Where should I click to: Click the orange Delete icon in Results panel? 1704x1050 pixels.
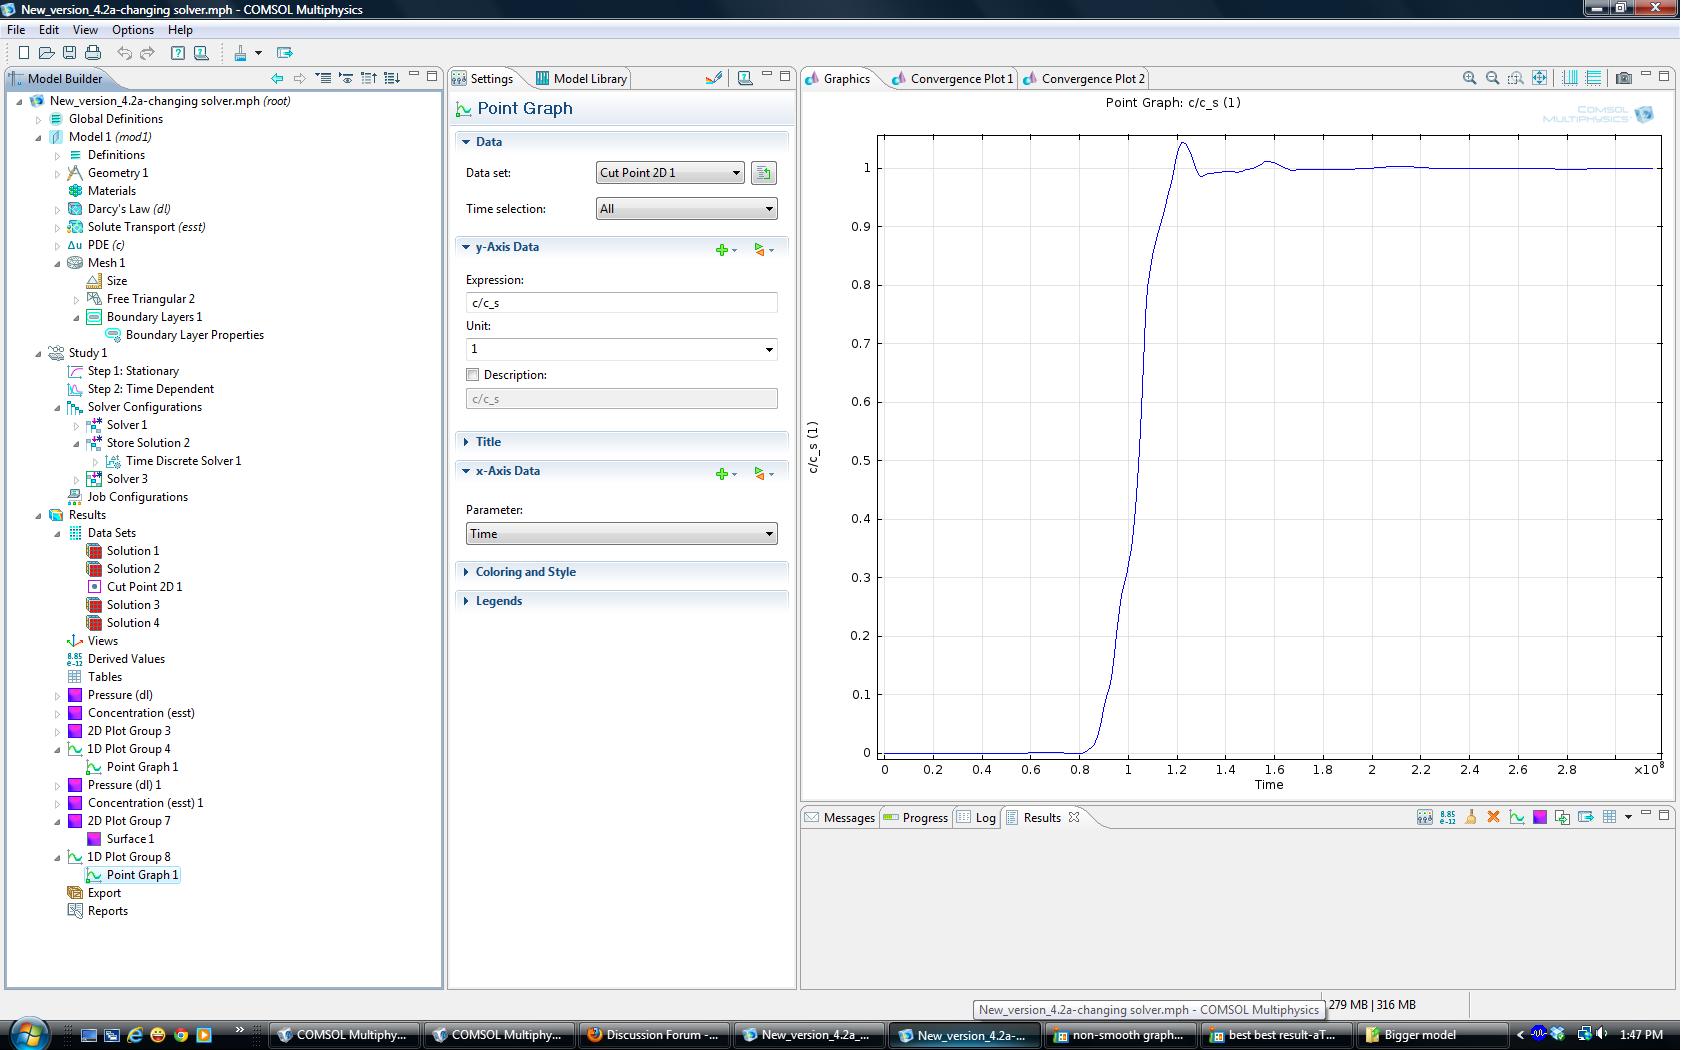click(1493, 817)
